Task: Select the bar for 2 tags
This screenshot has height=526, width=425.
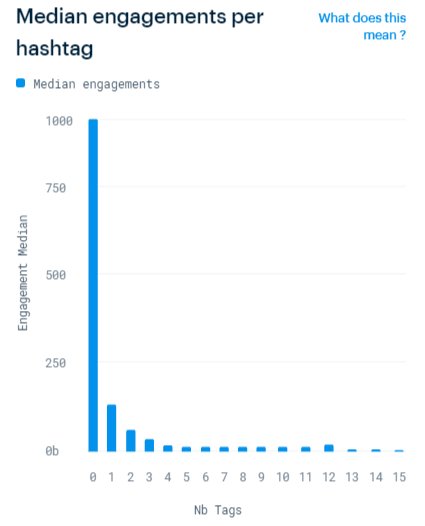Action: [130, 440]
